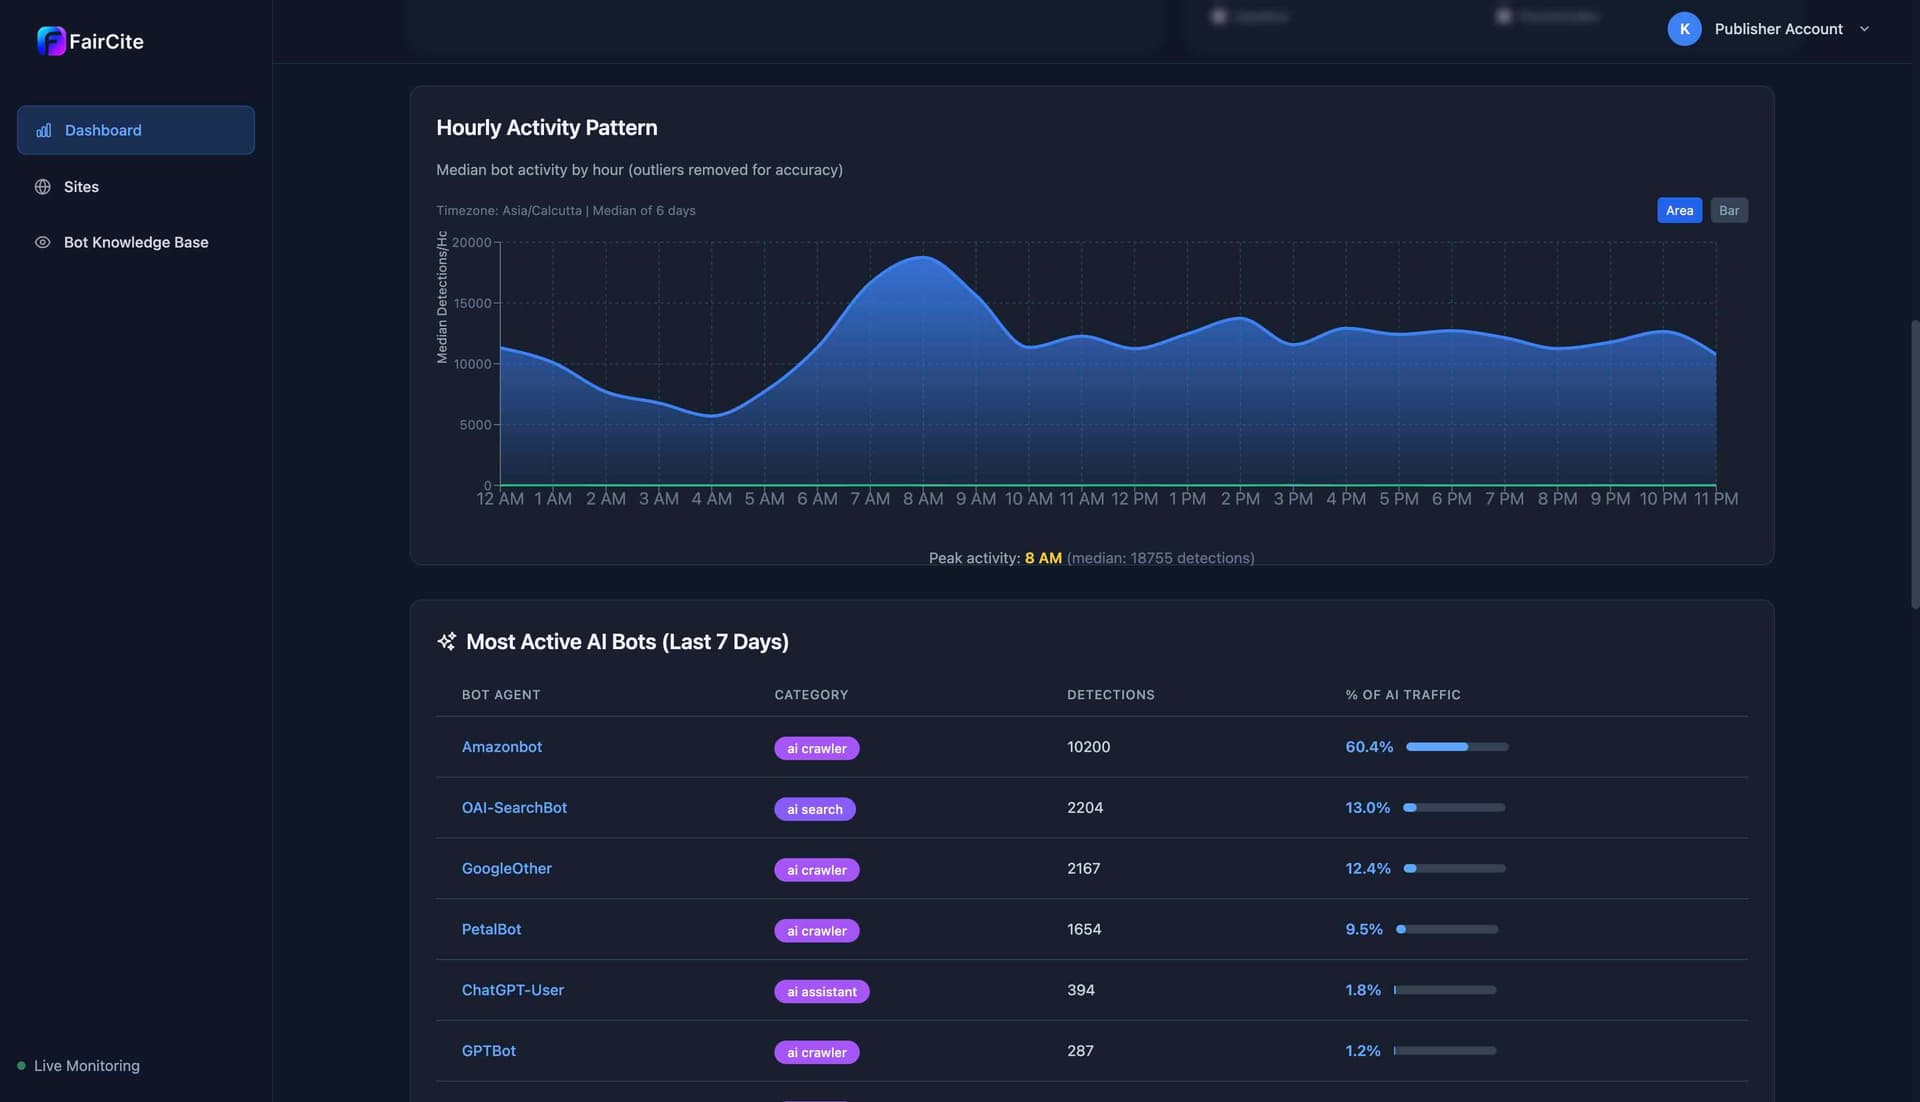Navigate to Bot Knowledge Base
The image size is (1920, 1102).
click(136, 242)
